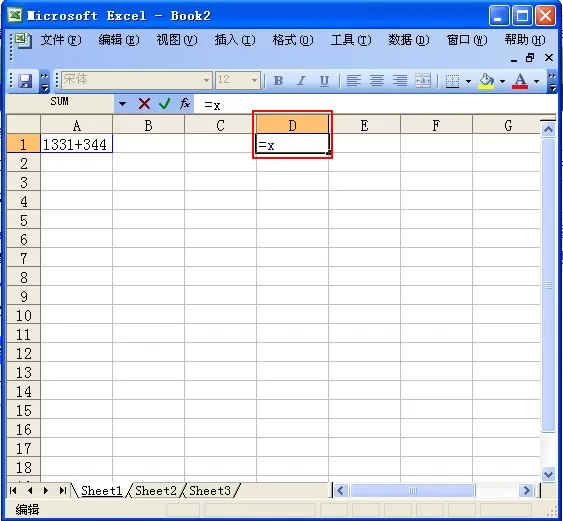Switch to Sheet3 tab
The width and height of the screenshot is (563, 521).
210,490
